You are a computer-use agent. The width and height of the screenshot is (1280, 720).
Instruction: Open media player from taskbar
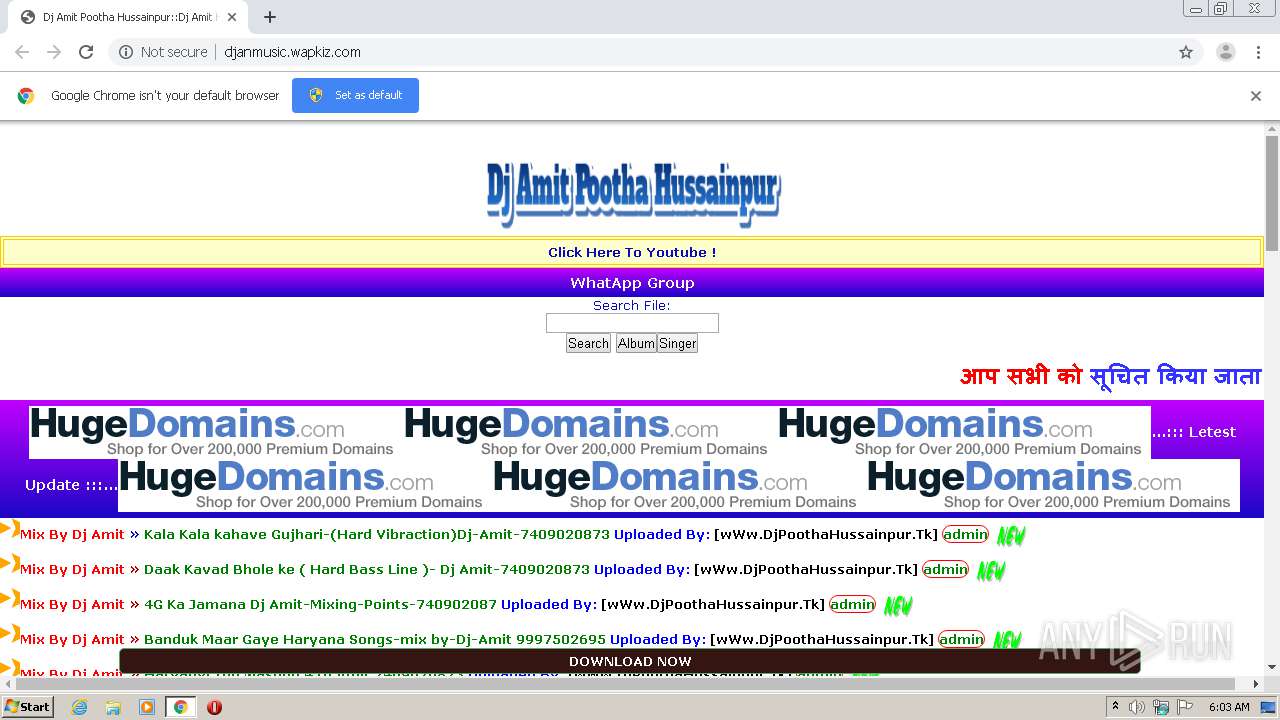(147, 707)
